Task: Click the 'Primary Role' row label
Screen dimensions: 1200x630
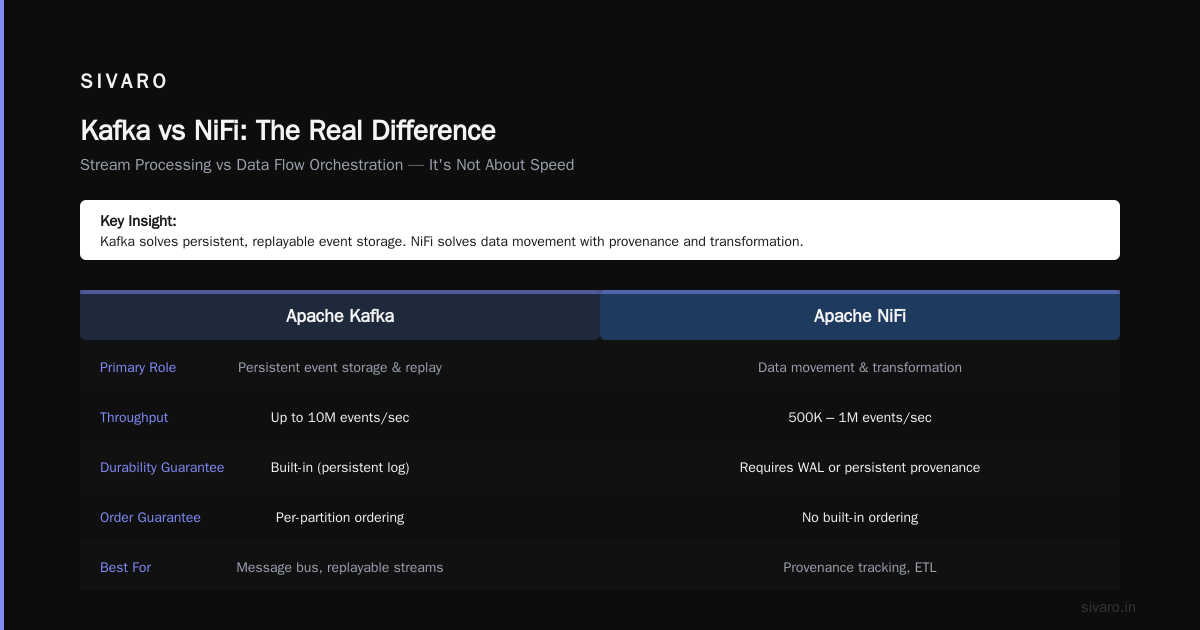Action: (138, 367)
